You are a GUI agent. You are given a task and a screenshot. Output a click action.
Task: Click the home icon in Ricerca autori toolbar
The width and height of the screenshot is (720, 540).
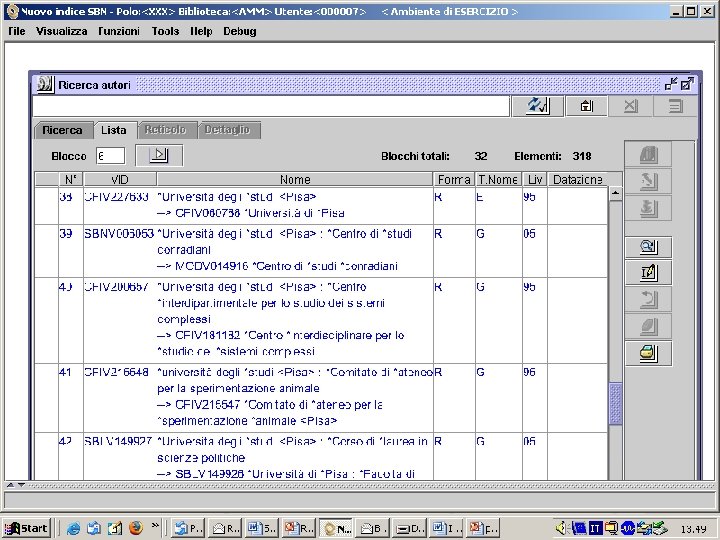(586, 106)
